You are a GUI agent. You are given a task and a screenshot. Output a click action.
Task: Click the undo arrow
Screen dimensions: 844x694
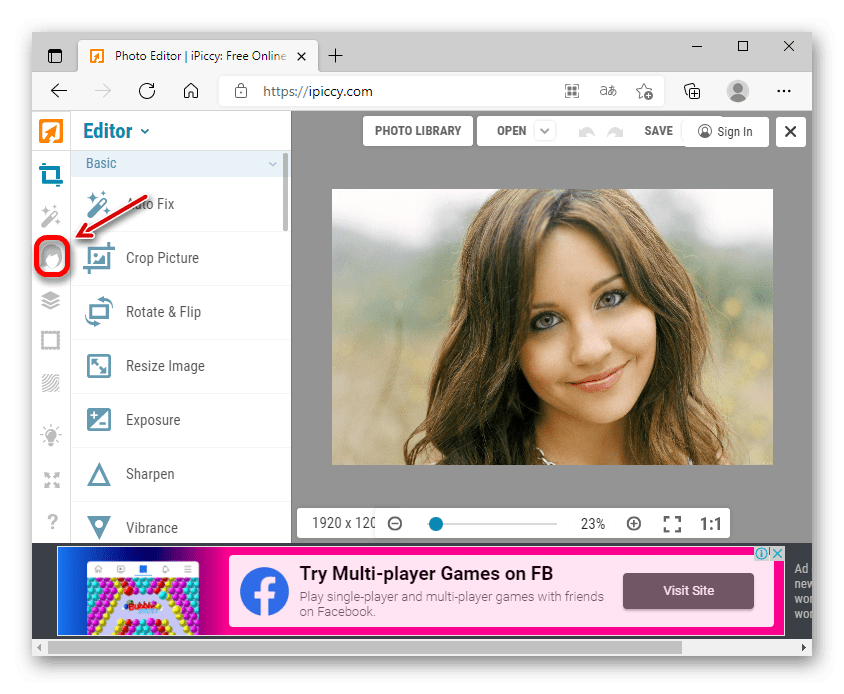coord(587,132)
